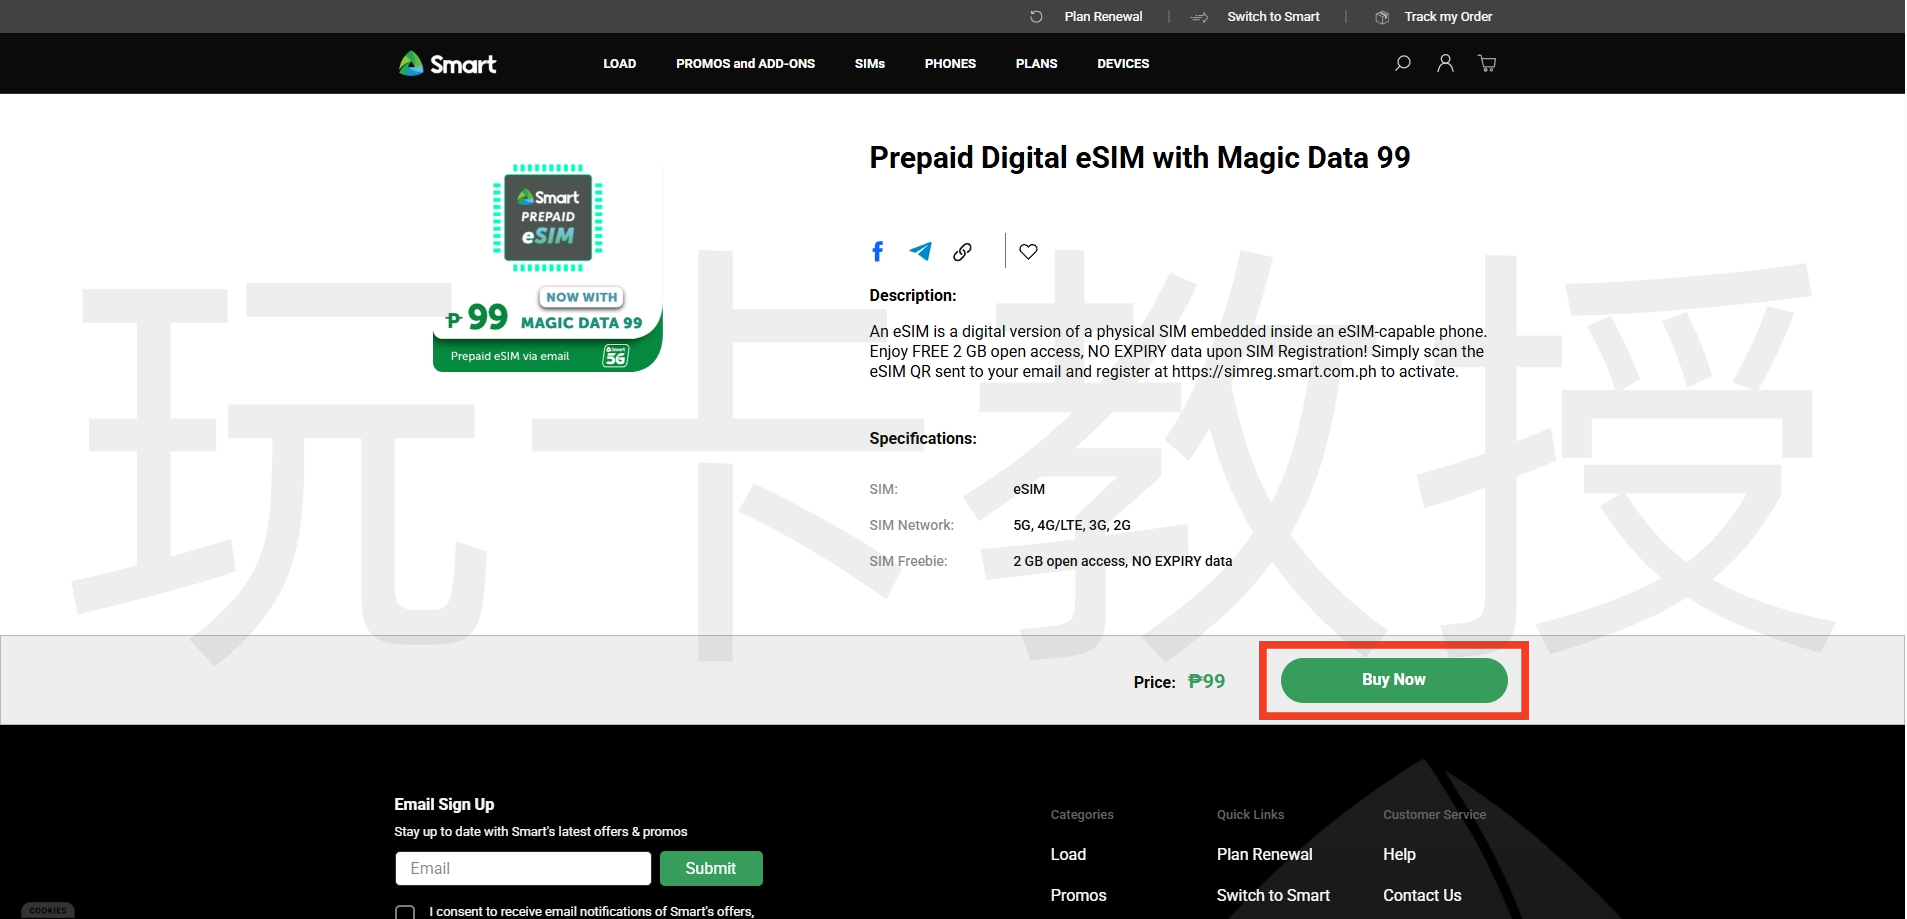Open footer Plan Renewal quick link
The height and width of the screenshot is (919, 1907).
(x=1264, y=854)
